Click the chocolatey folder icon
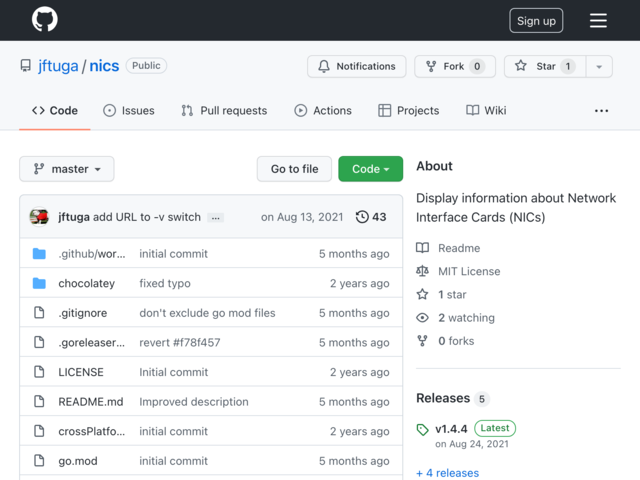Viewport: 640px width, 480px height. tap(39, 283)
